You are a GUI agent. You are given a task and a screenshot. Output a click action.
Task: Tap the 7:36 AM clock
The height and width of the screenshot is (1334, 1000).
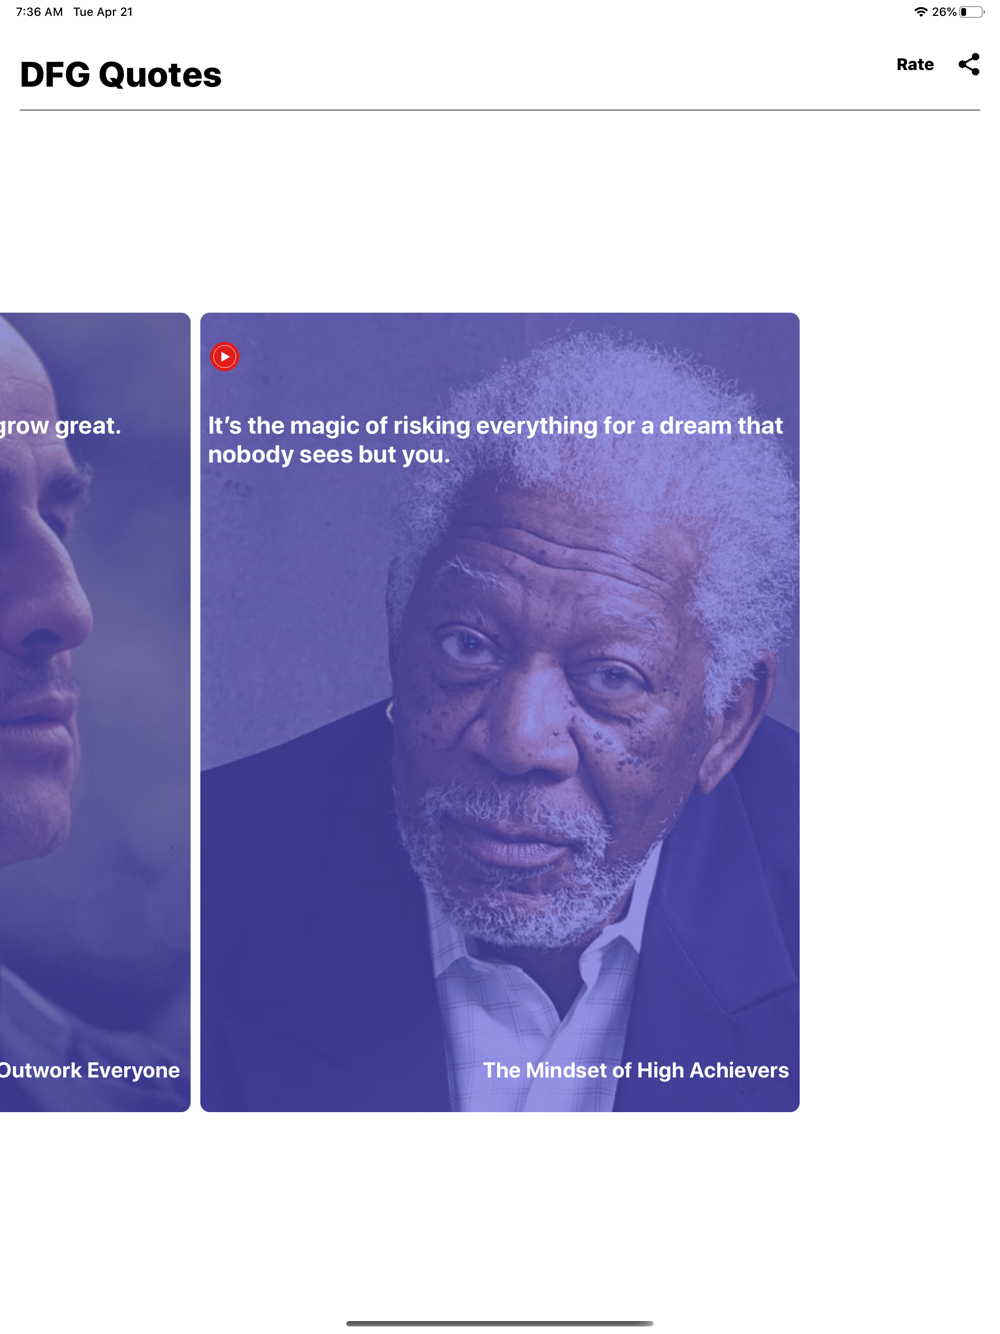(39, 12)
